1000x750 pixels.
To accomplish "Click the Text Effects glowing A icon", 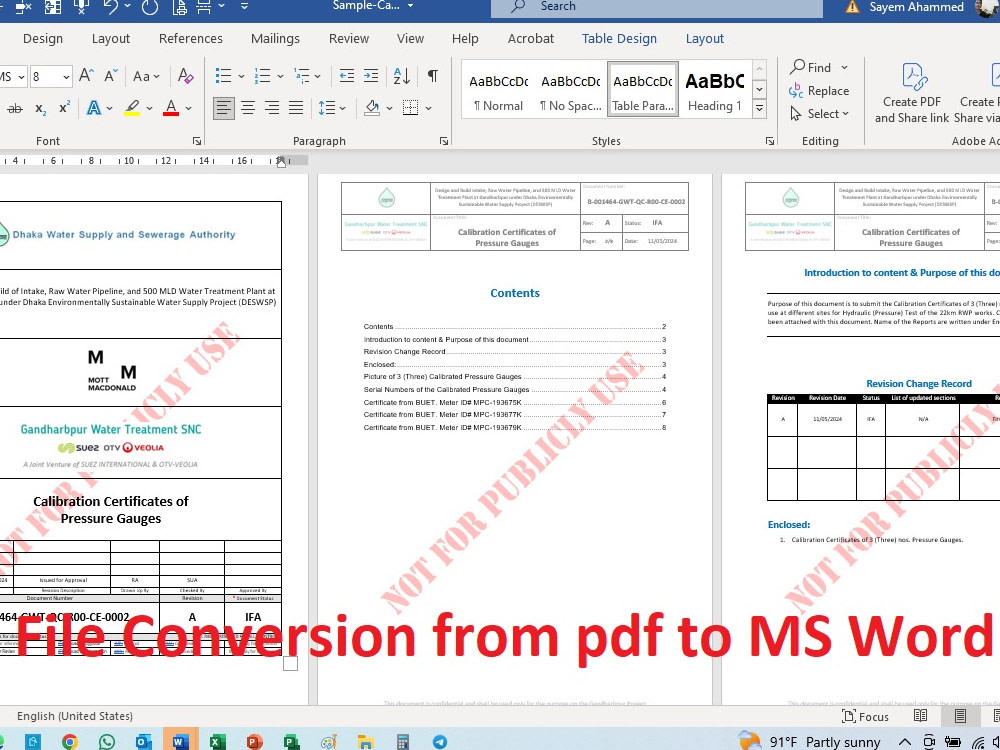I will tap(94, 108).
